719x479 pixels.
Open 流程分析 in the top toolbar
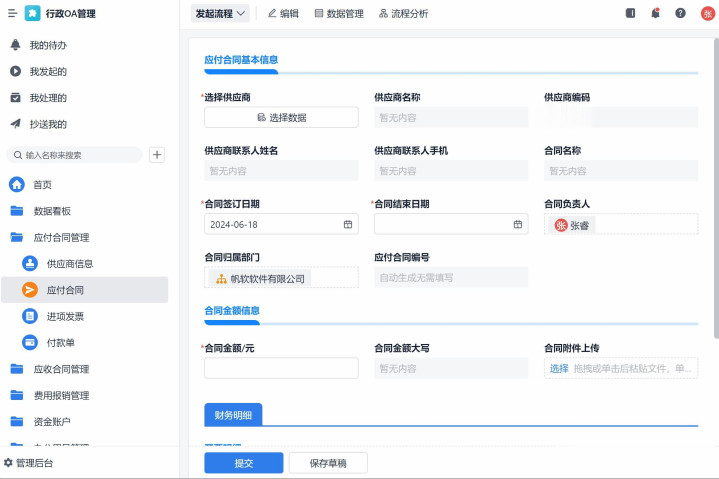pyautogui.click(x=404, y=13)
